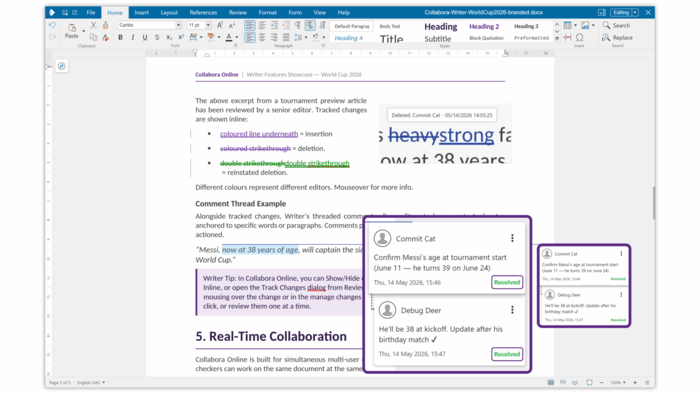Click the Undo arrow icon
The width and height of the screenshot is (700, 394).
pyautogui.click(x=52, y=25)
